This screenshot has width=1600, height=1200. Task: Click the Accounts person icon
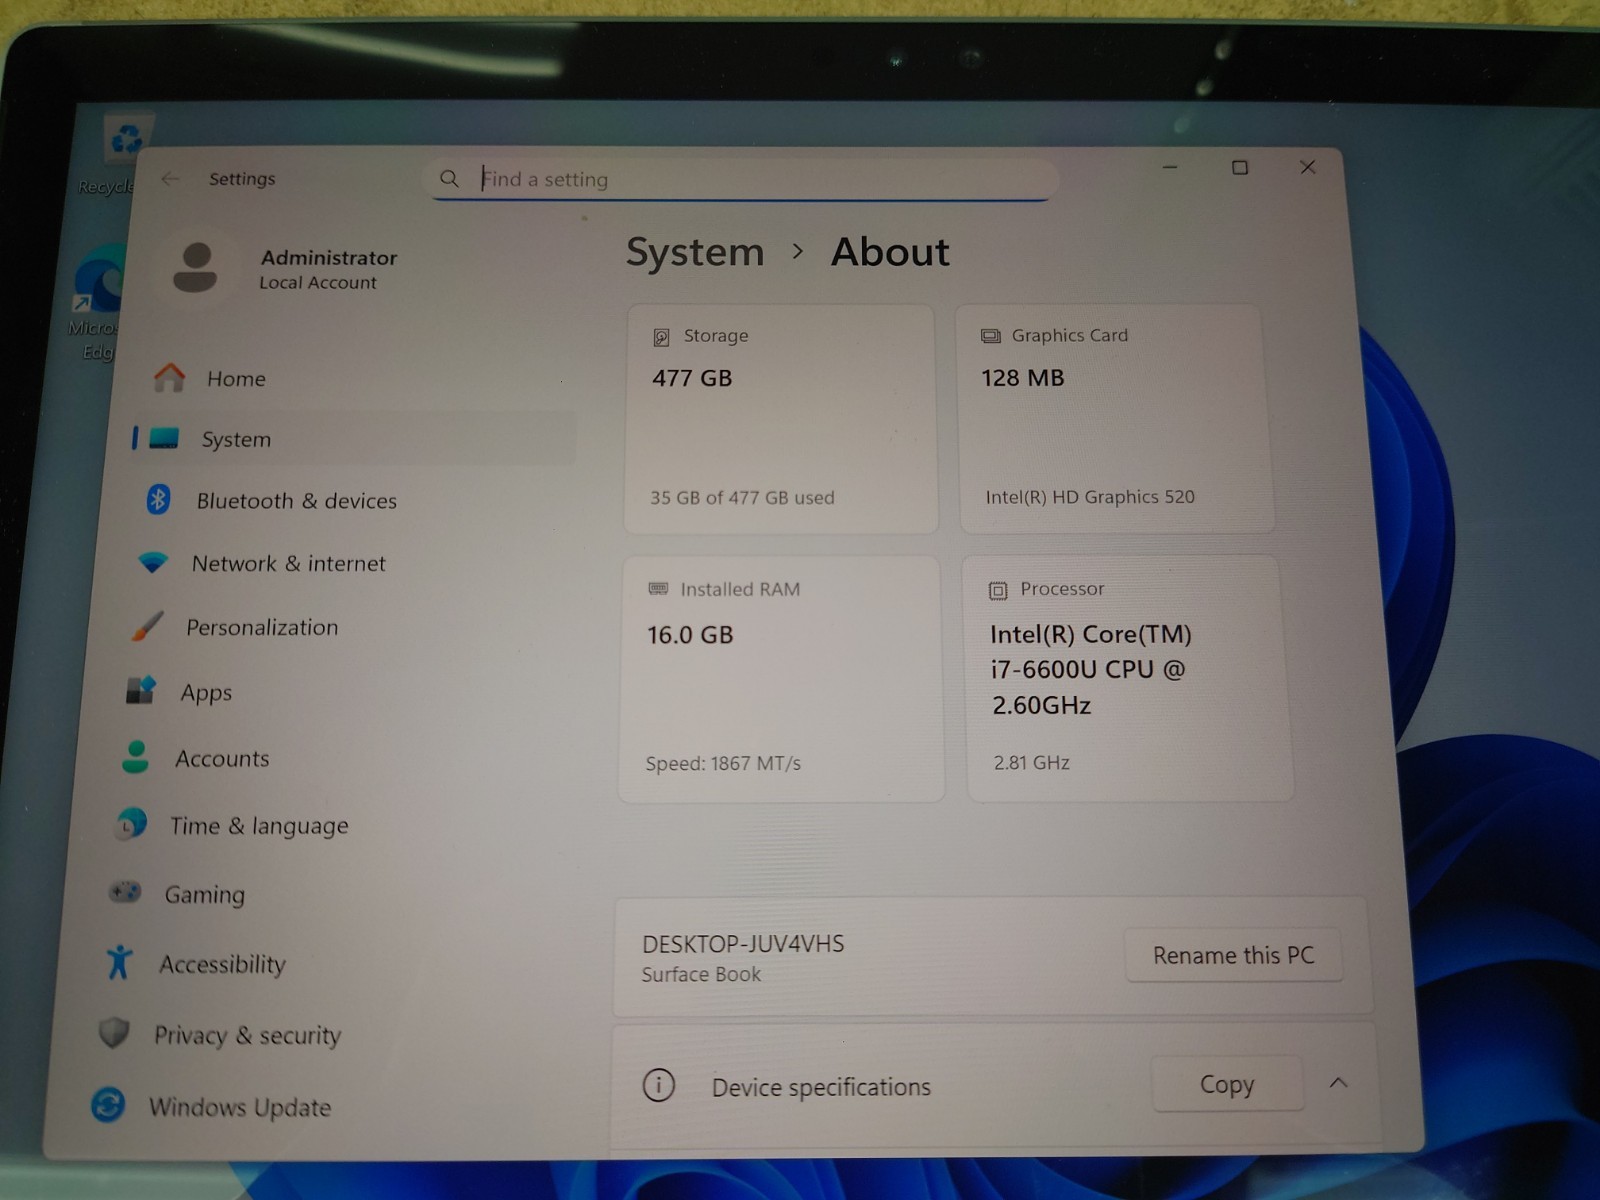coord(135,757)
